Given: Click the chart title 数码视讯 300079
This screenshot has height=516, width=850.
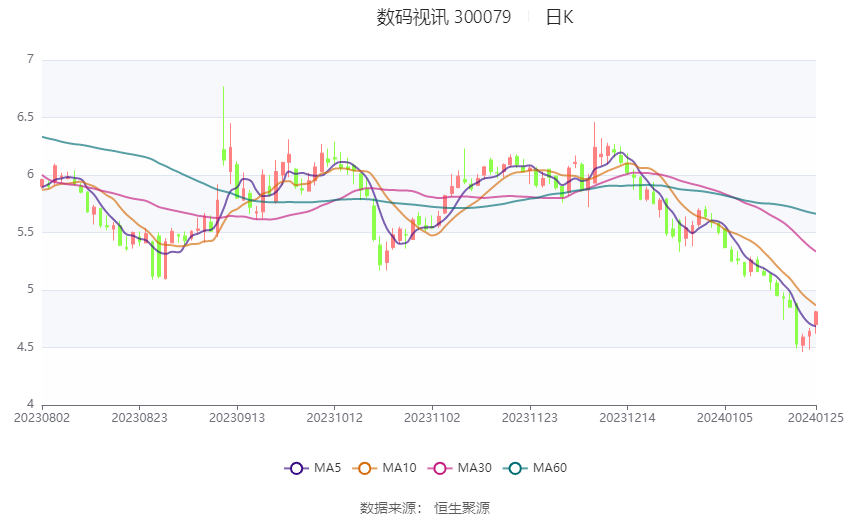Looking at the screenshot, I should coord(443,17).
